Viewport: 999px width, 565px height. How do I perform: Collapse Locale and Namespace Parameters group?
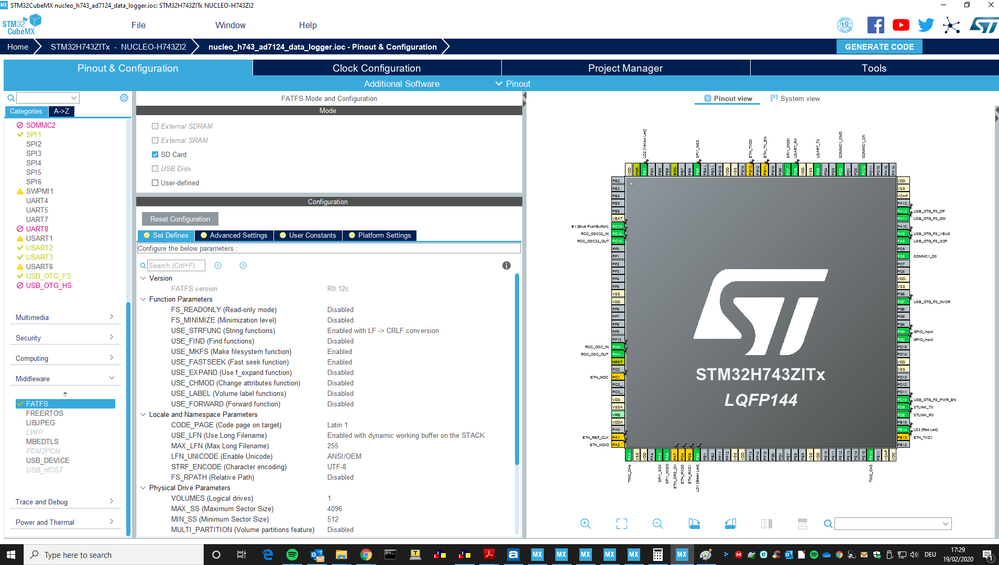point(143,415)
